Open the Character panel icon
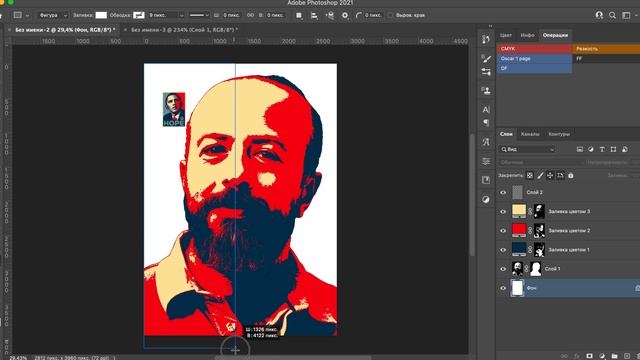This screenshot has width=640, height=360. tap(486, 109)
